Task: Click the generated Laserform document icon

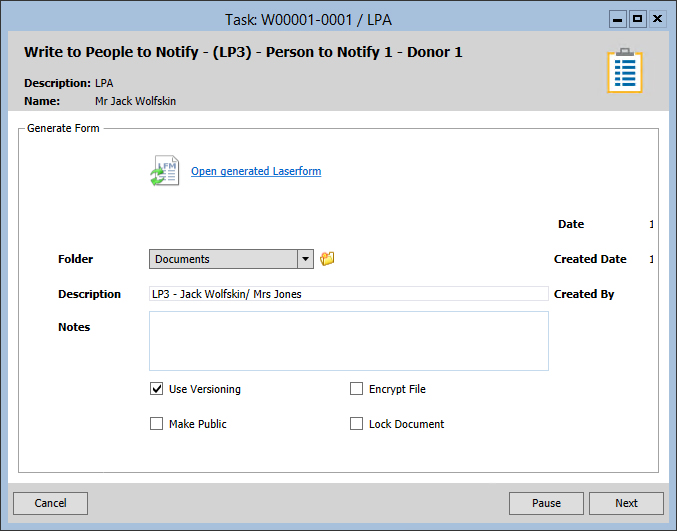Action: click(x=164, y=171)
